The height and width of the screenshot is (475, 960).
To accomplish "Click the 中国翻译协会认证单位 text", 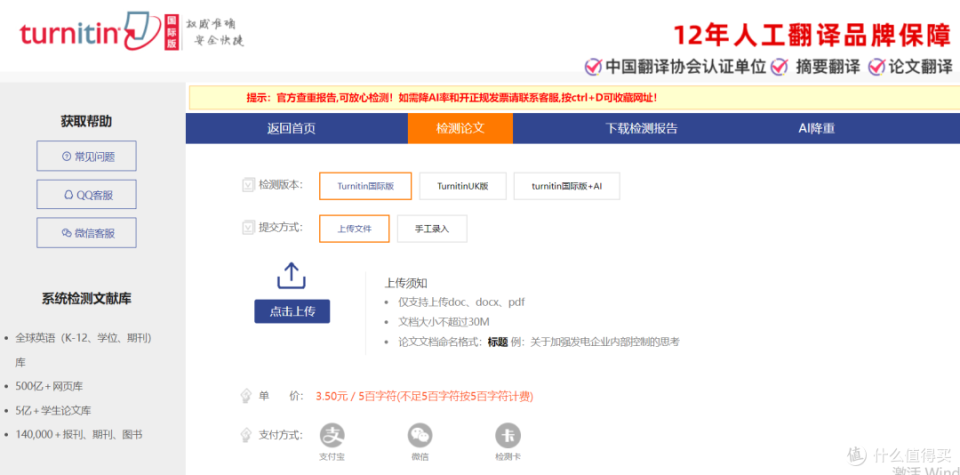I will pyautogui.click(x=686, y=66).
